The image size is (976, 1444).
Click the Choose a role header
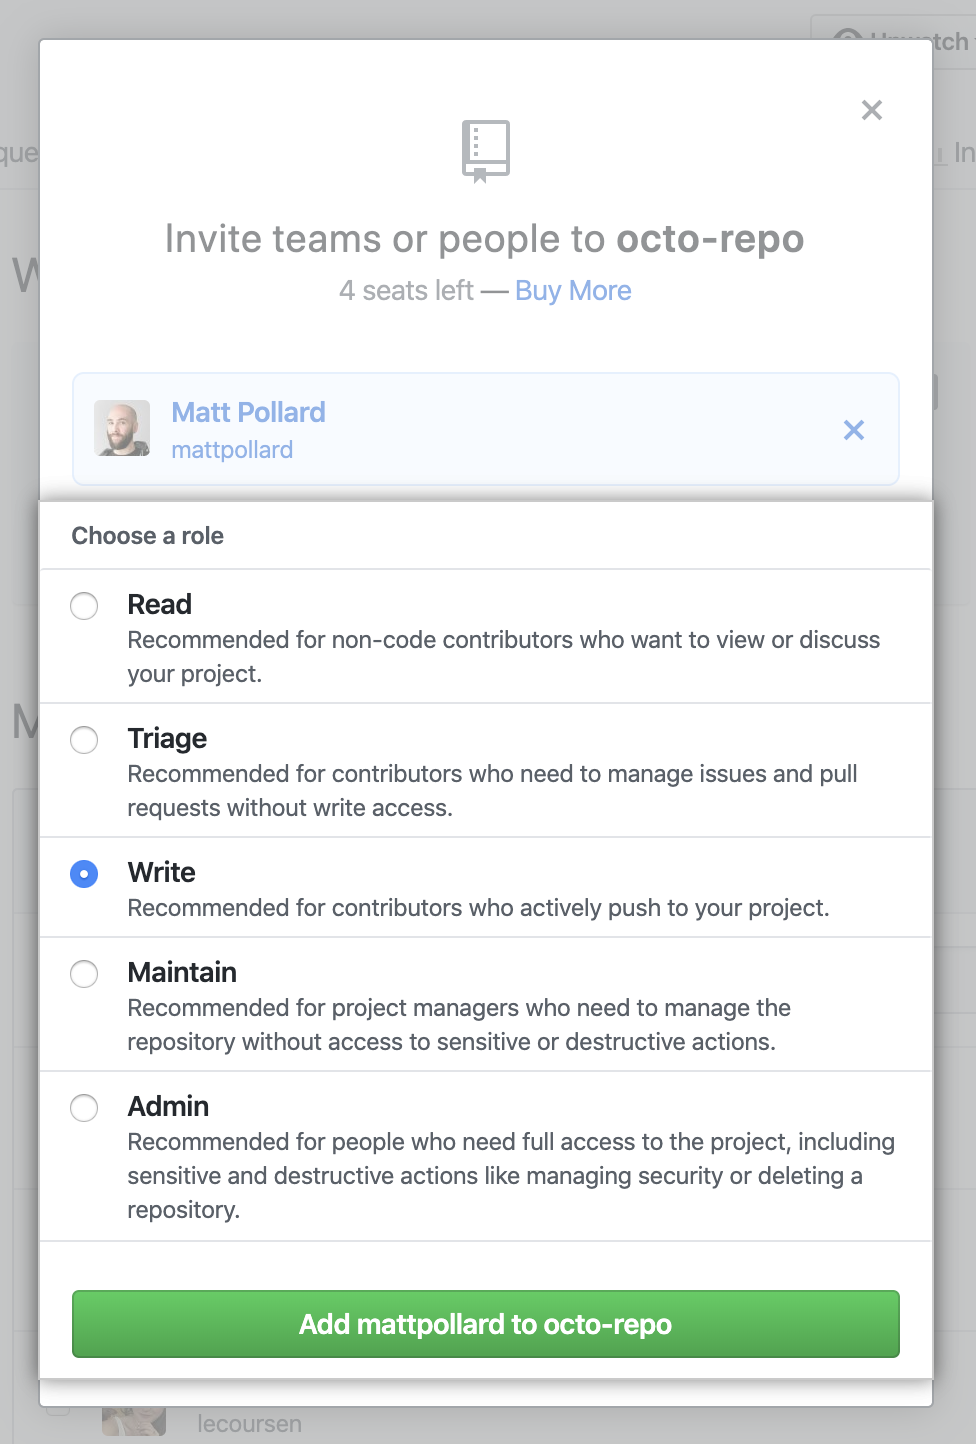(148, 536)
